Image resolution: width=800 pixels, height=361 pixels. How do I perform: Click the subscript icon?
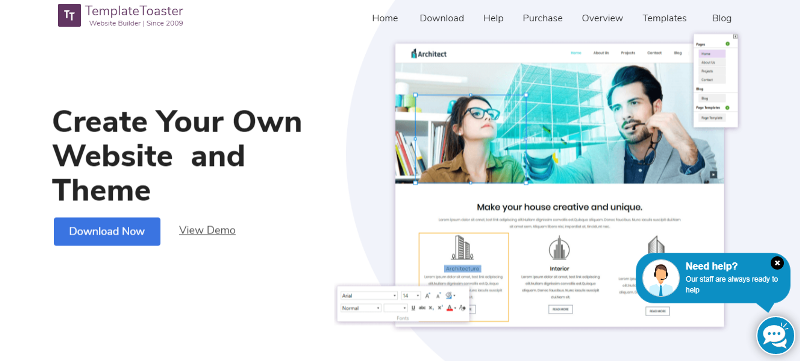431,308
